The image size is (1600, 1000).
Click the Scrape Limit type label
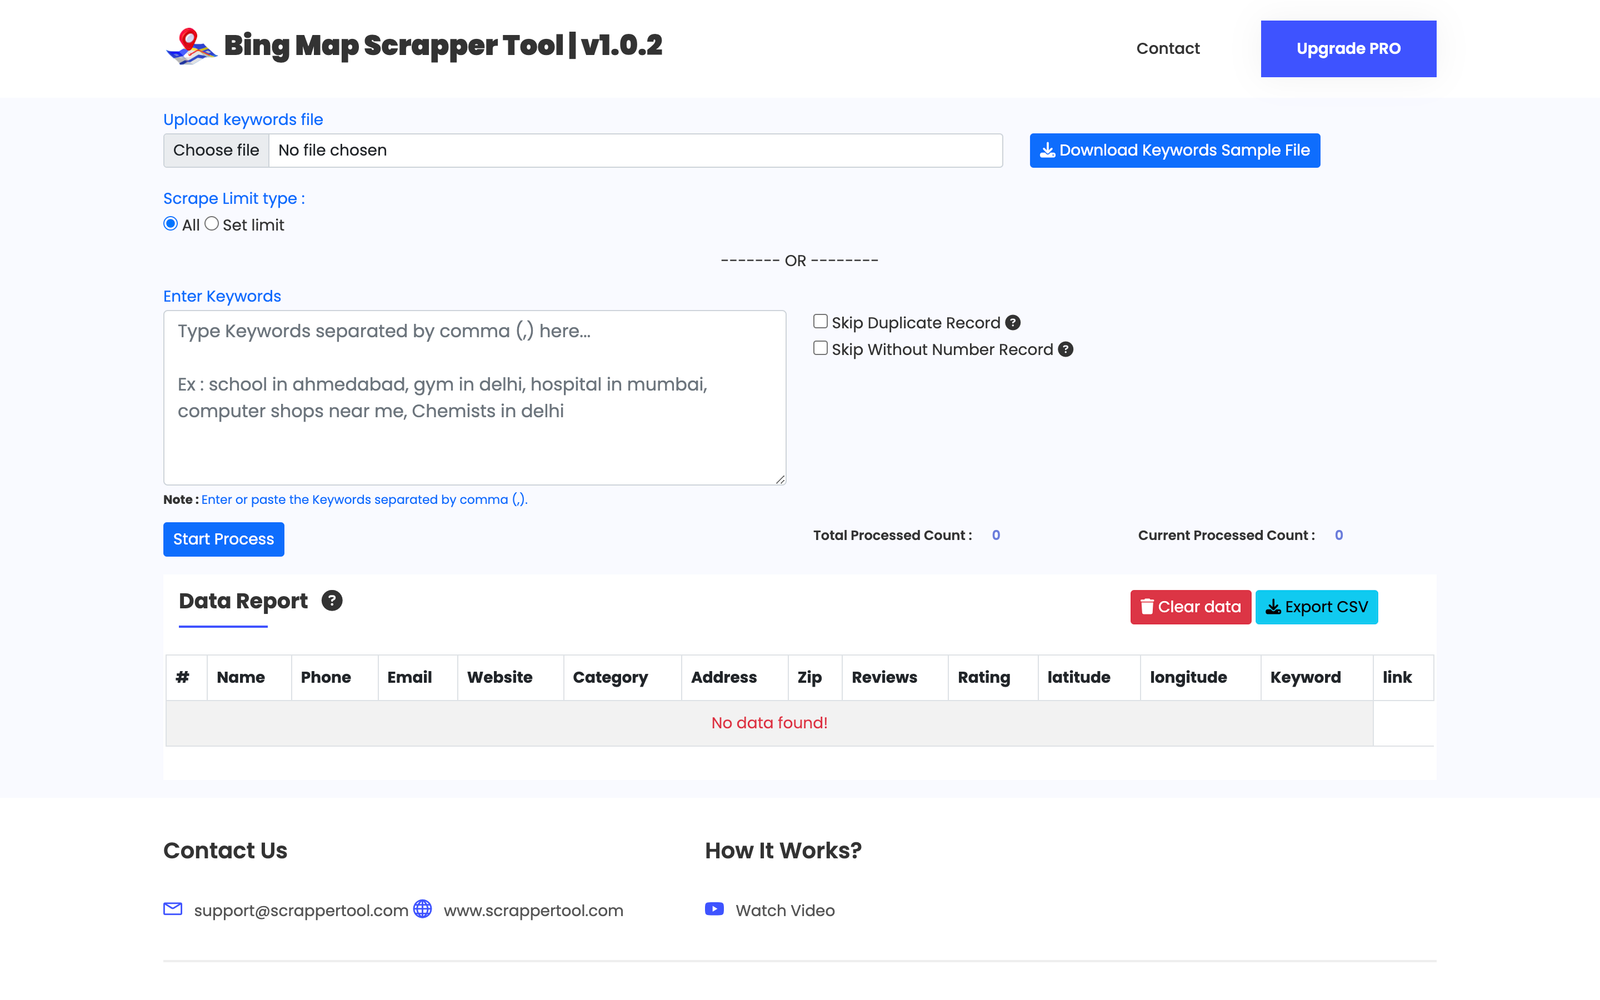(x=234, y=198)
